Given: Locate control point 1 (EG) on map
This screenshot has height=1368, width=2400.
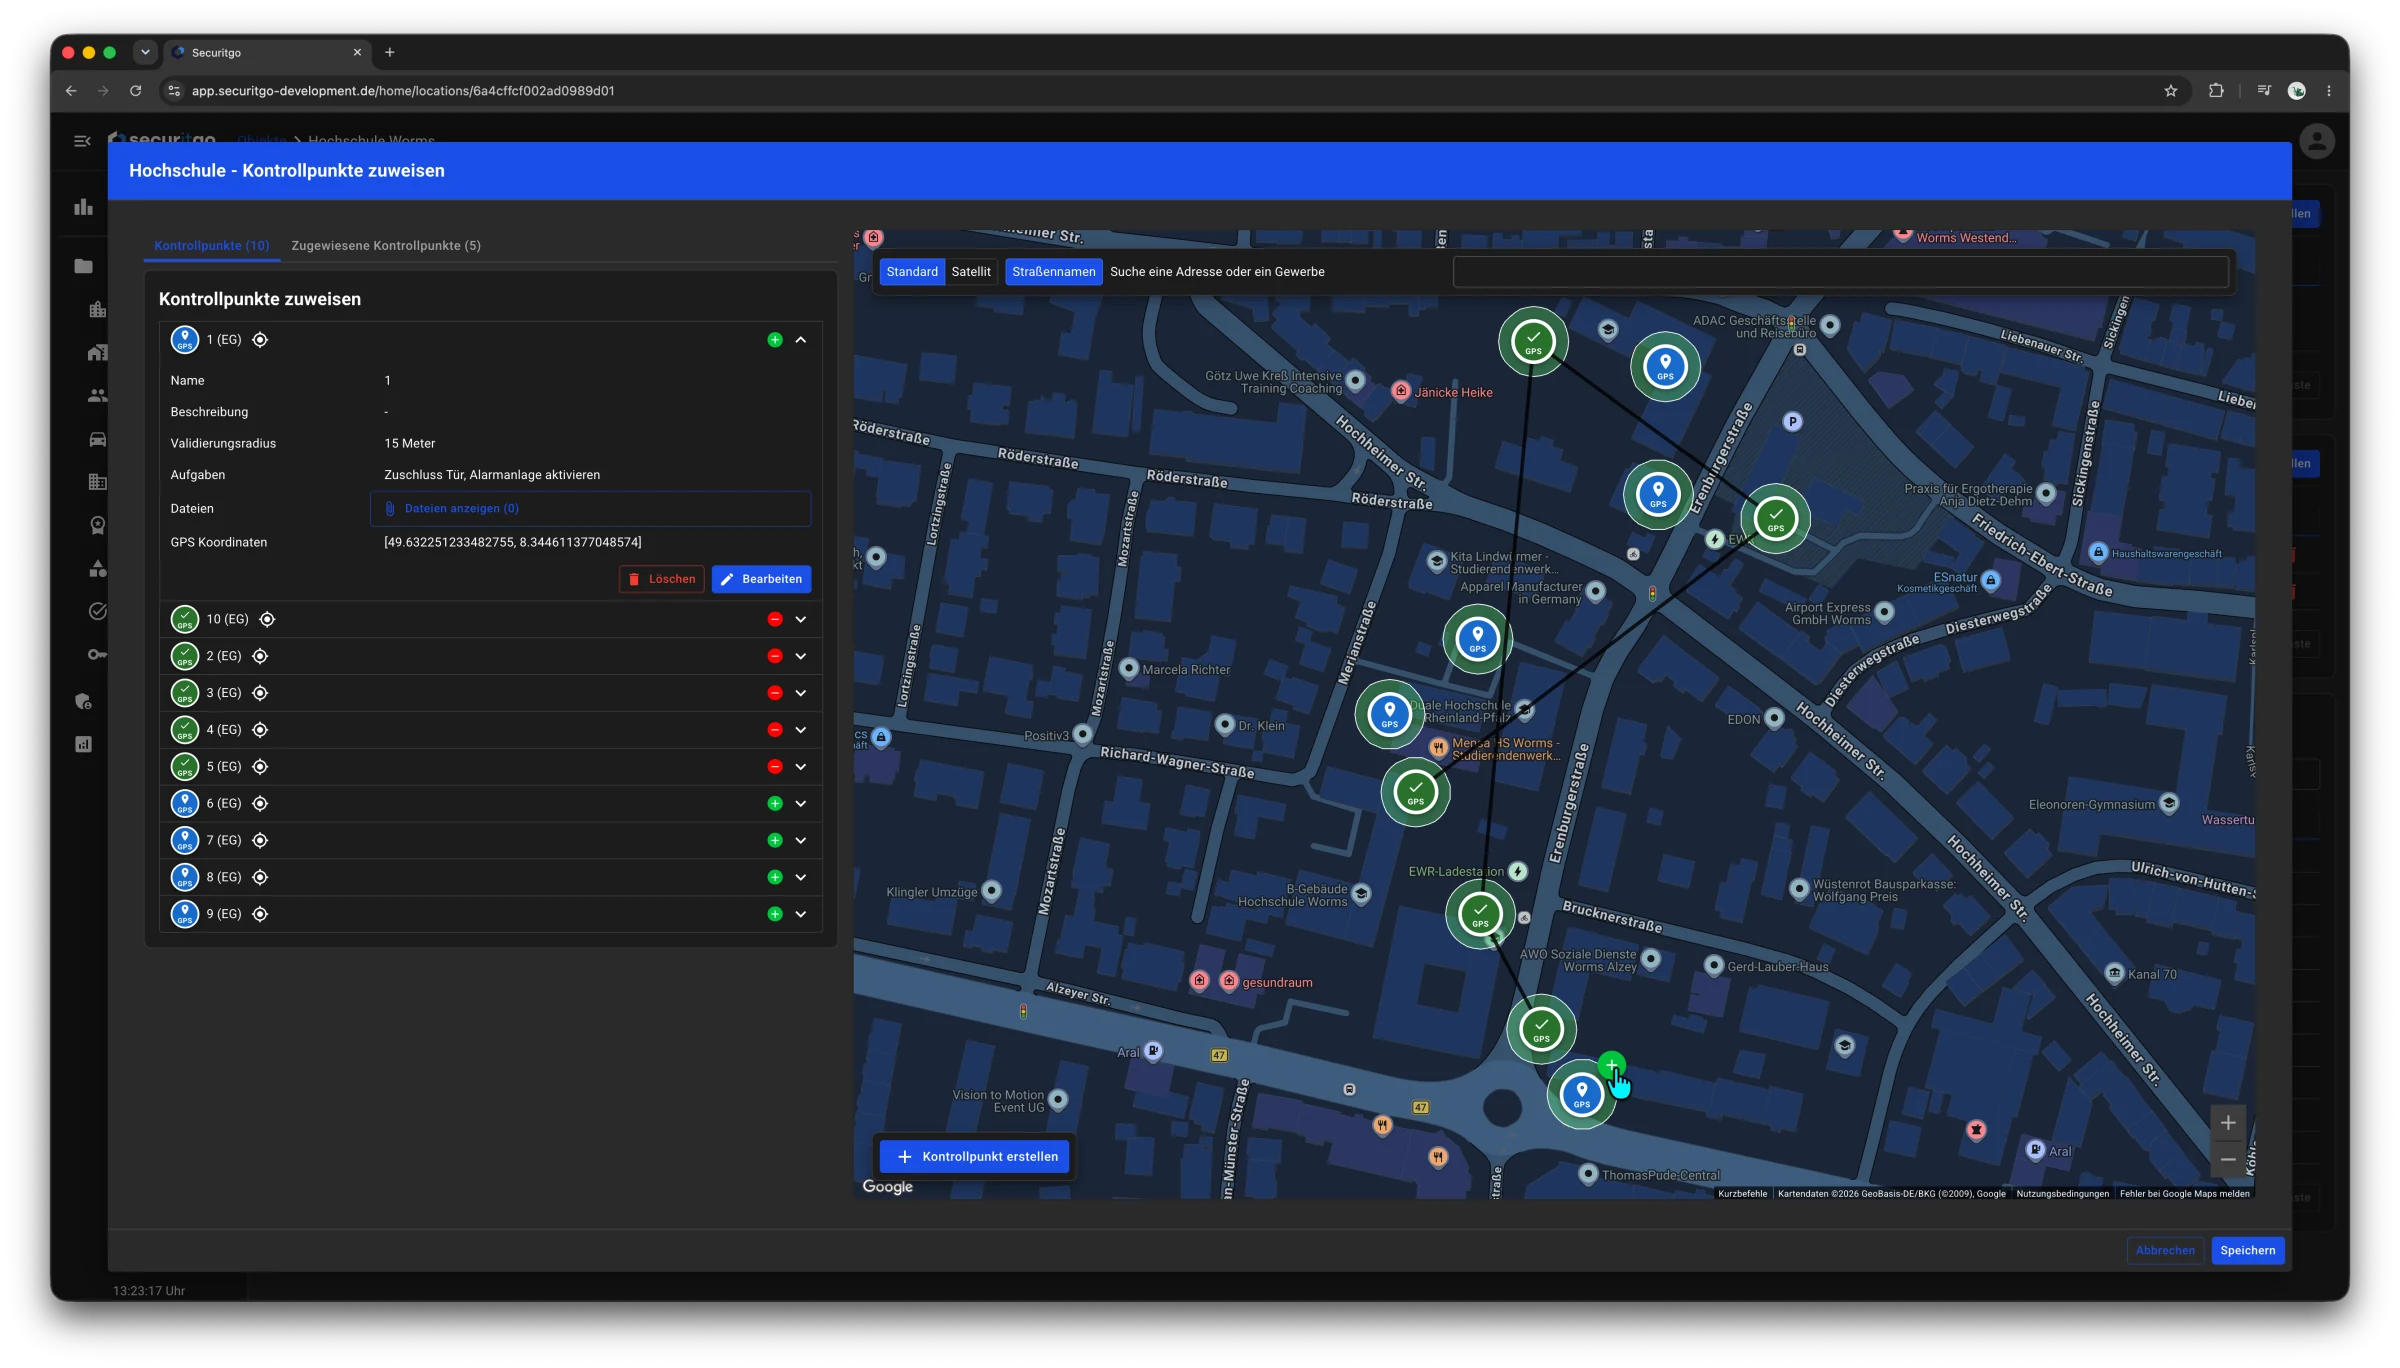Looking at the screenshot, I should pos(260,340).
